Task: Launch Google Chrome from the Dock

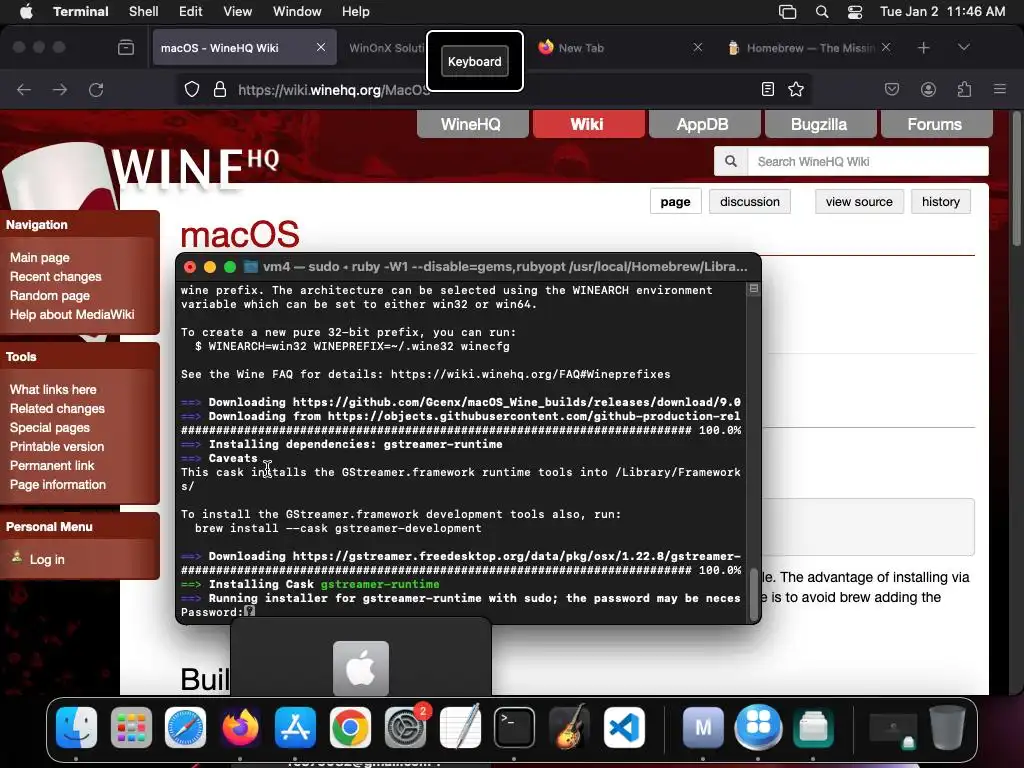Action: pos(350,728)
